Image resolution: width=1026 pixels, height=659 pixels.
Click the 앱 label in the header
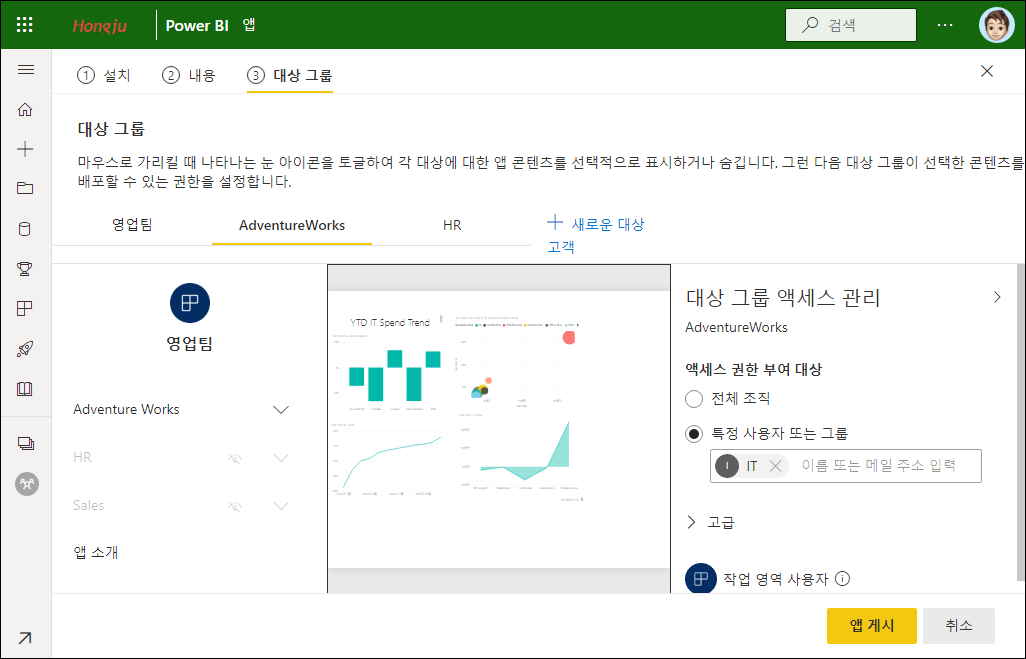pyautogui.click(x=249, y=25)
